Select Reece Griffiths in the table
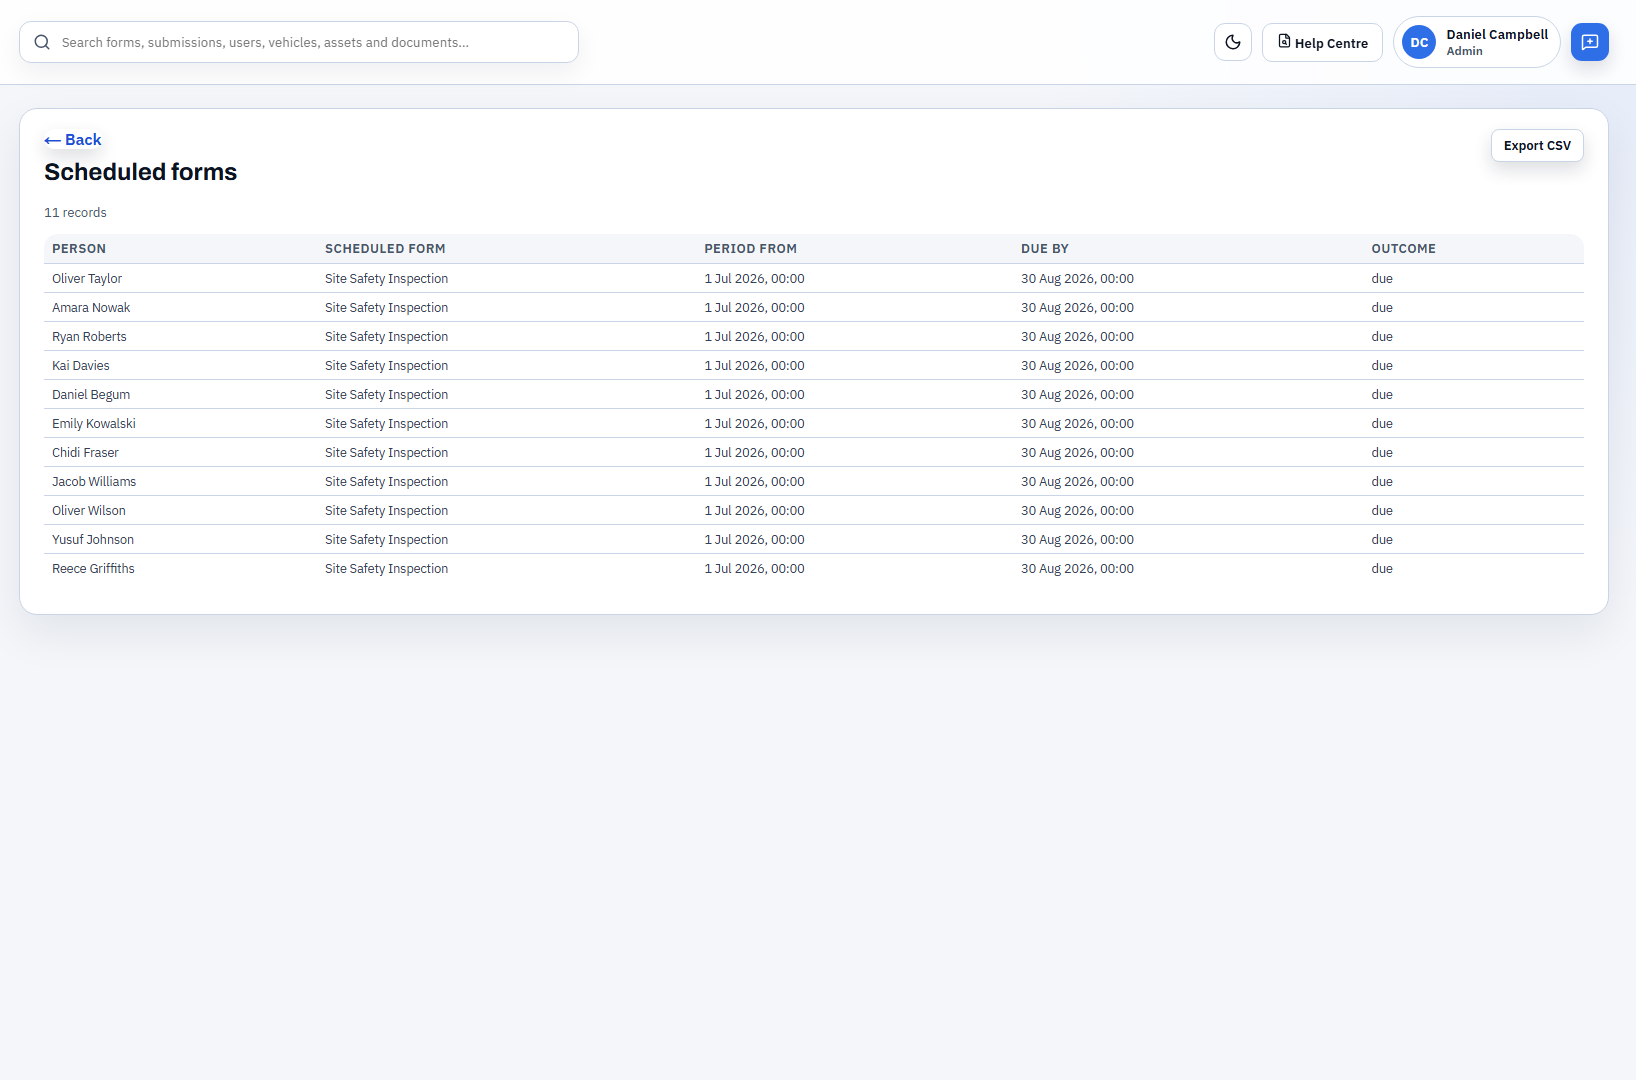This screenshot has height=1080, width=1636. [93, 569]
